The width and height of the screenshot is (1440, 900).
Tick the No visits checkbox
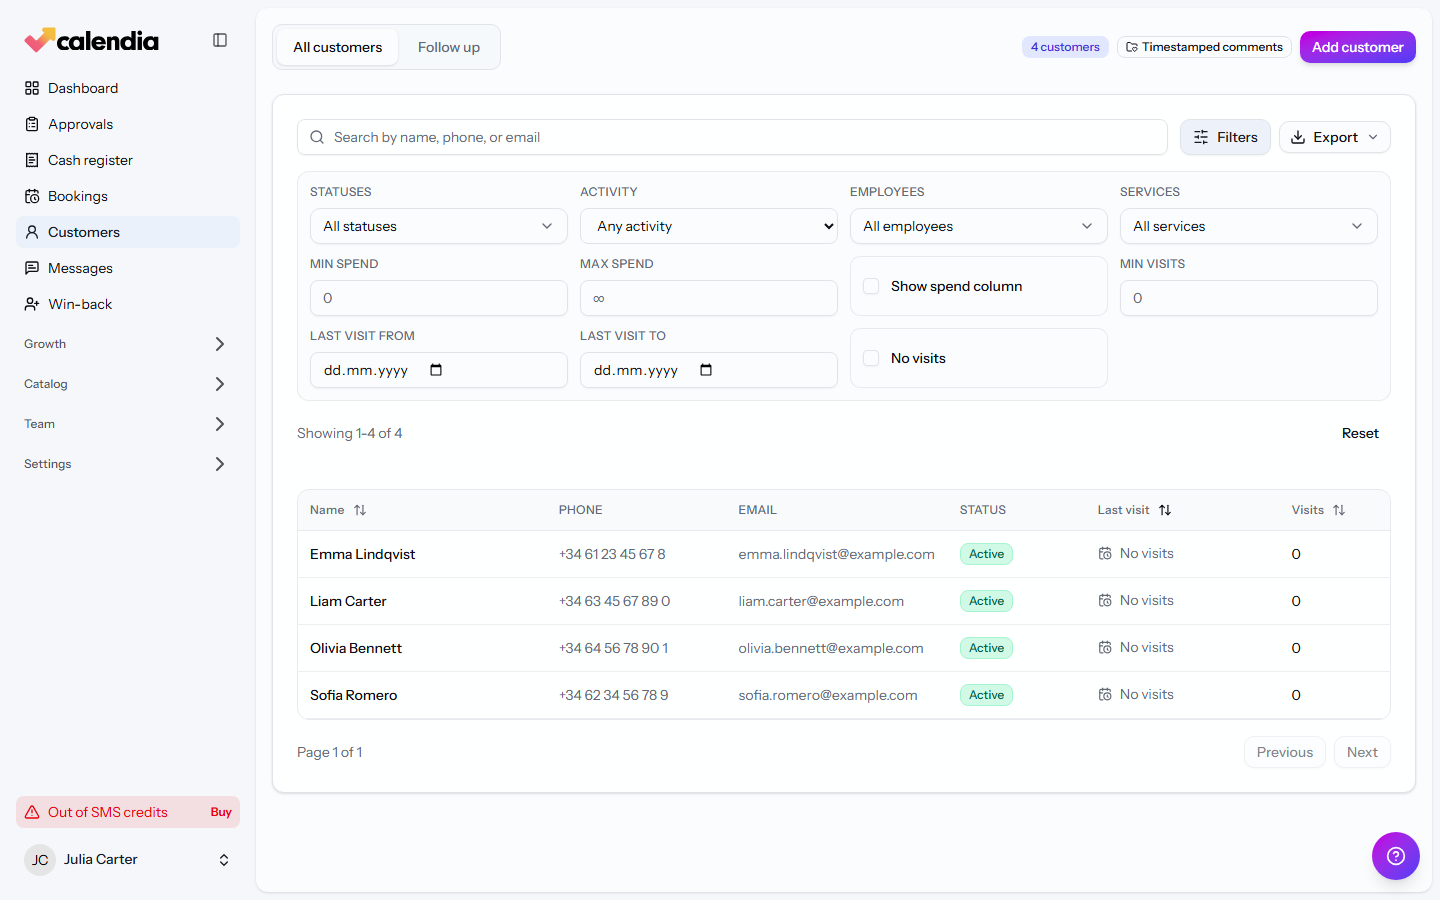coord(871,358)
